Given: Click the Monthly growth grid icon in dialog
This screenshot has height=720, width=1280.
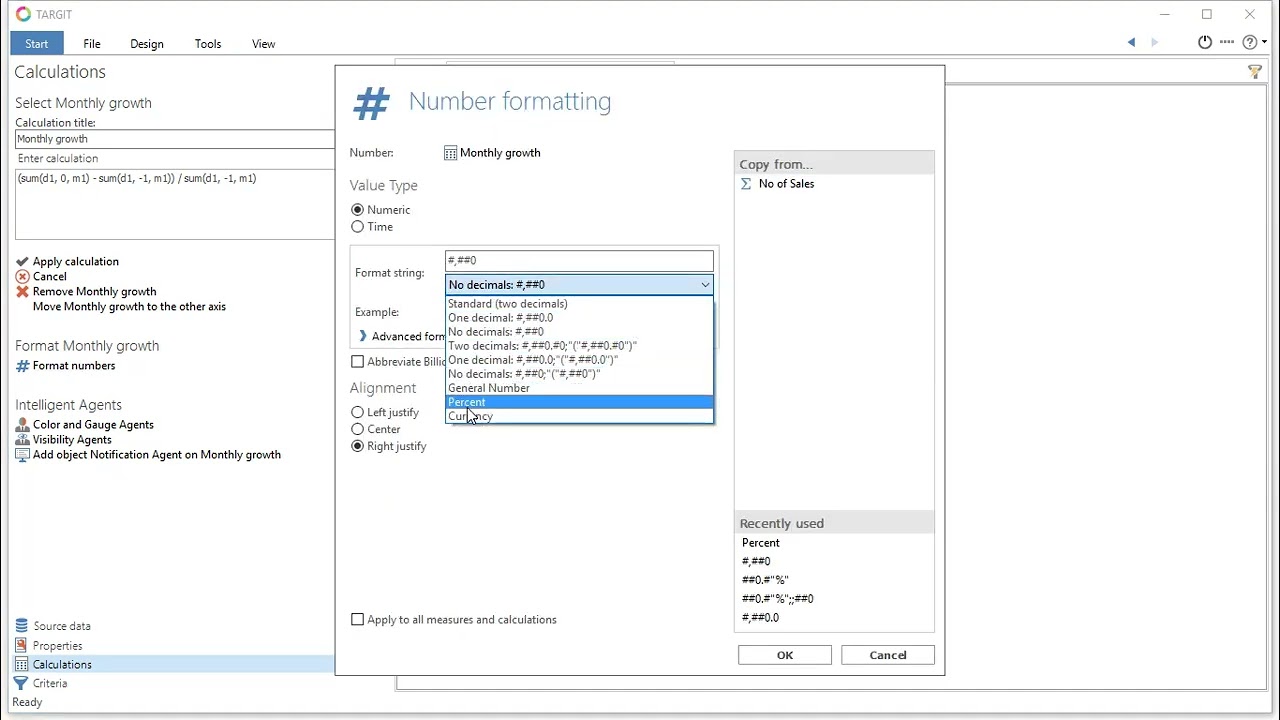Looking at the screenshot, I should (x=451, y=153).
